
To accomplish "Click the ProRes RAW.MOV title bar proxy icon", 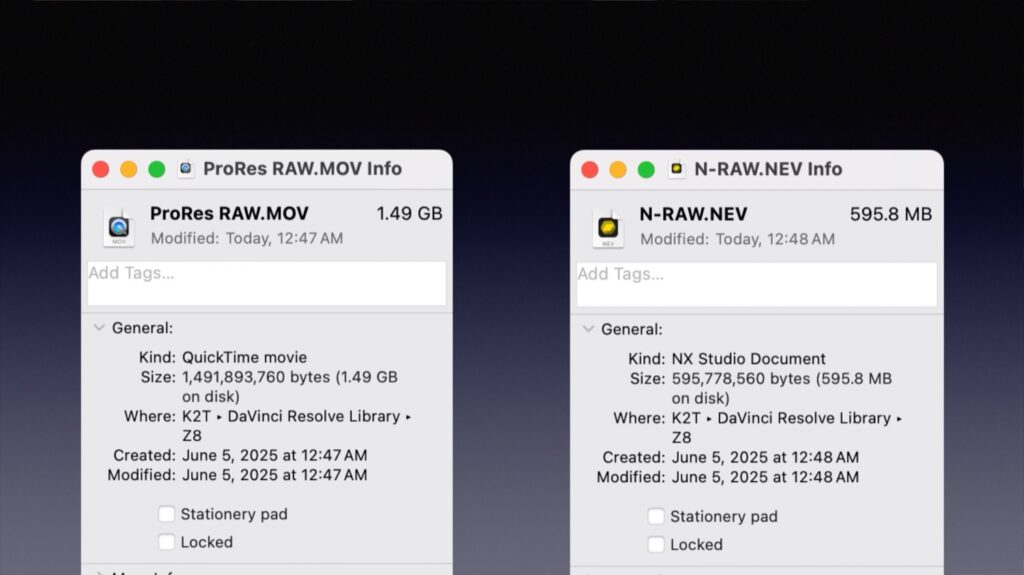I will point(186,169).
